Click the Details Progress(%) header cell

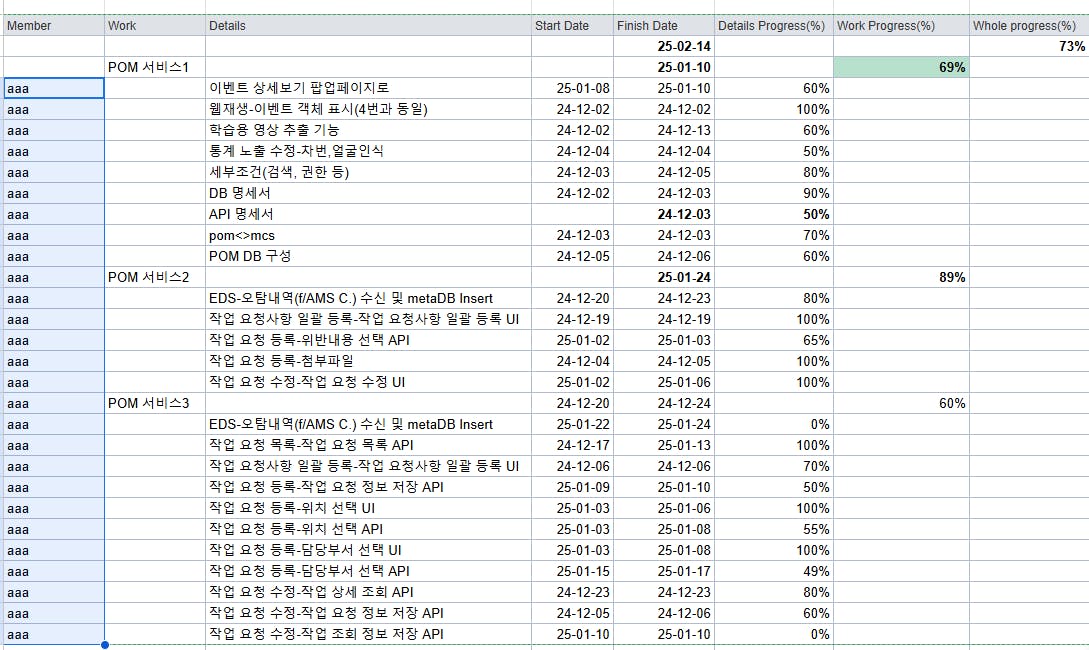tap(774, 26)
